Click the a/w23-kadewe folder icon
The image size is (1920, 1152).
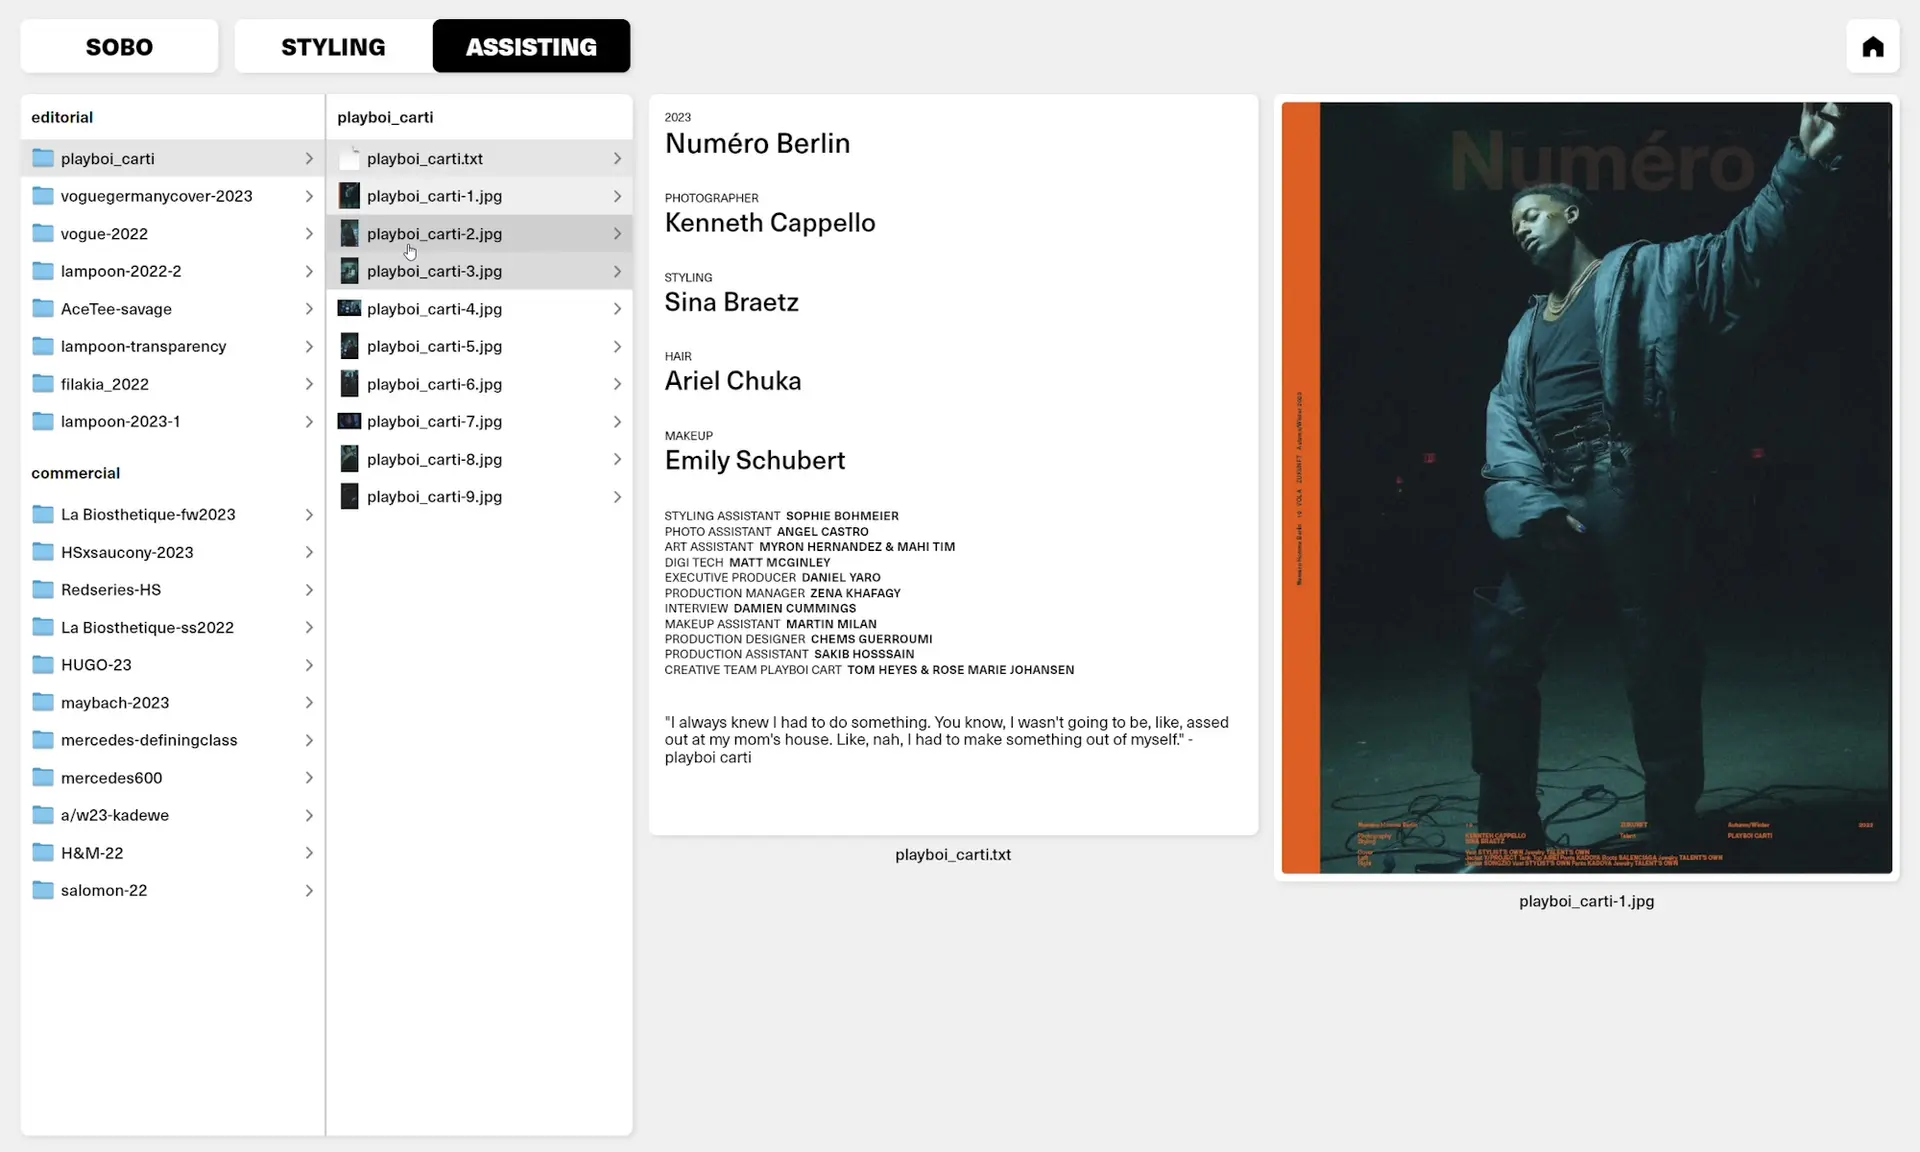[43, 815]
